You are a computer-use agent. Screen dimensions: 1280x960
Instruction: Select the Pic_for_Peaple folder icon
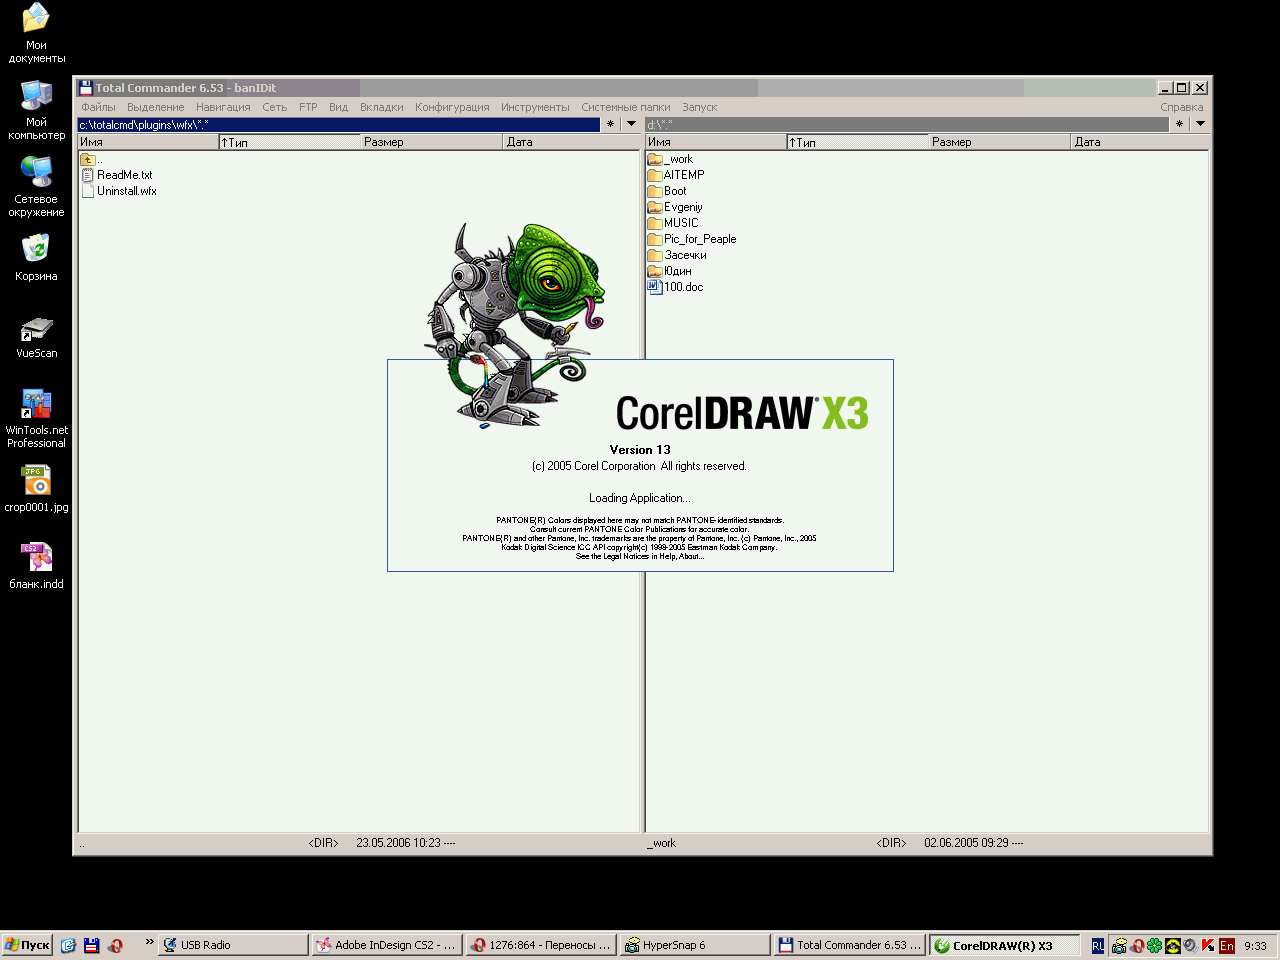[x=655, y=239]
